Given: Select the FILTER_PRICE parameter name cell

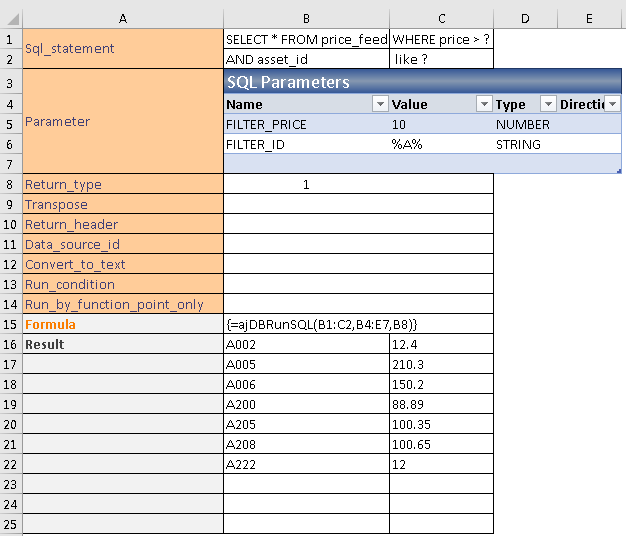Looking at the screenshot, I should point(306,125).
